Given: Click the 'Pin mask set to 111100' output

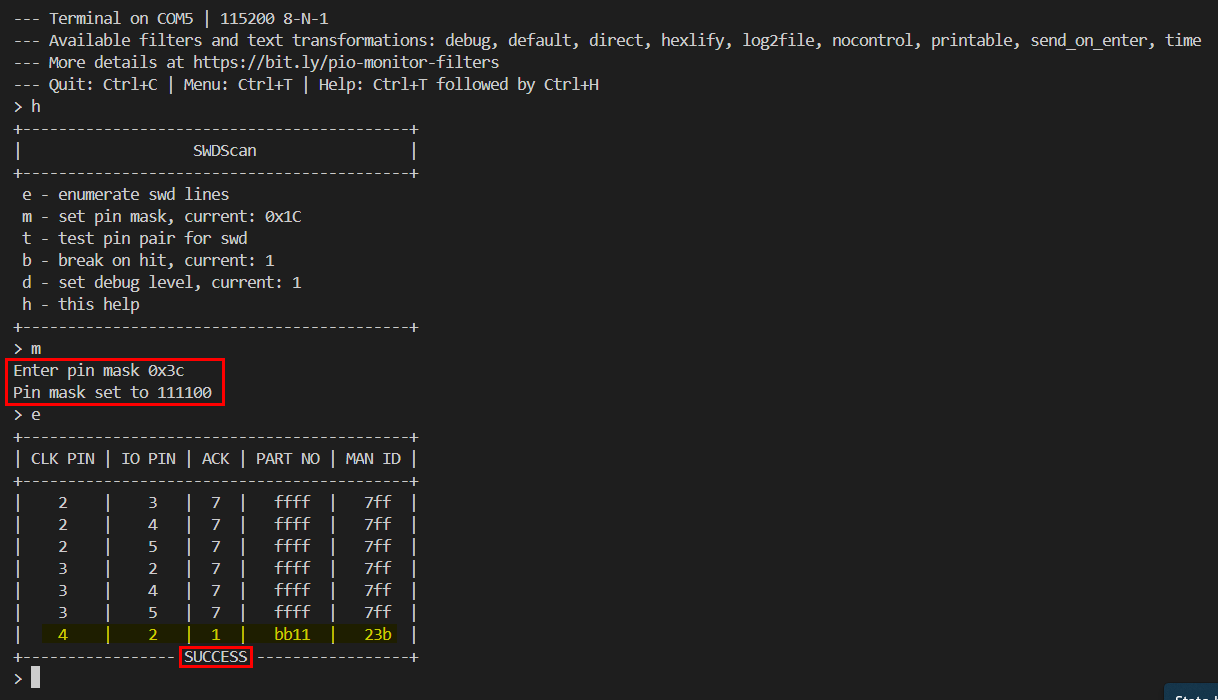Looking at the screenshot, I should click(112, 392).
